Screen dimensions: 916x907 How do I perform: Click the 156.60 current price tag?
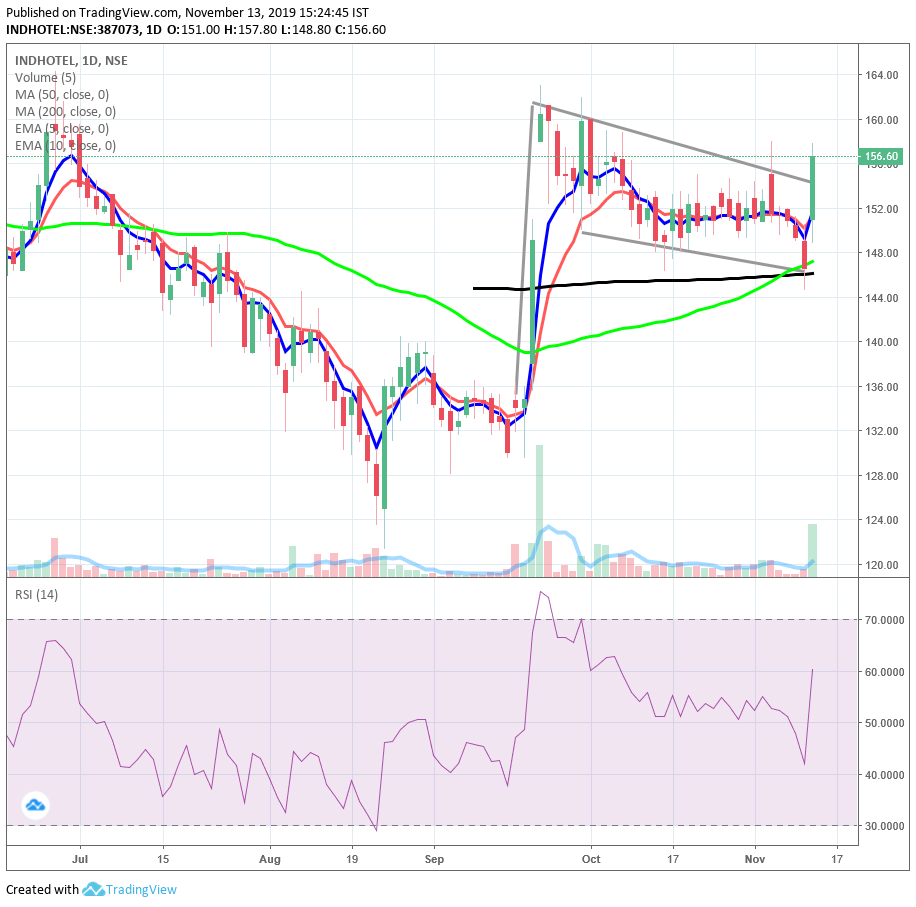point(881,157)
